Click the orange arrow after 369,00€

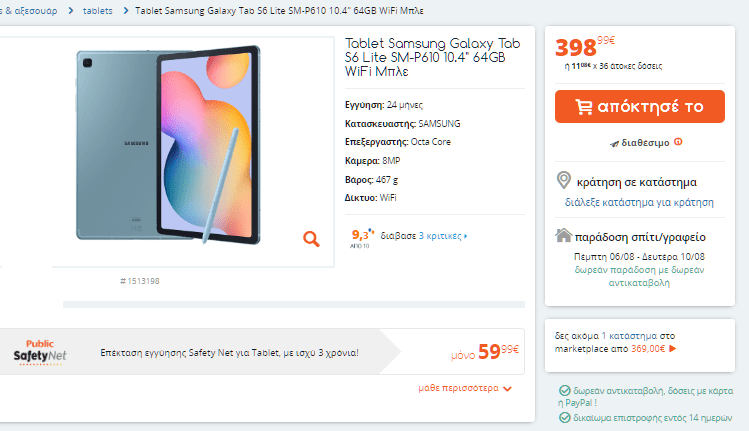click(672, 349)
